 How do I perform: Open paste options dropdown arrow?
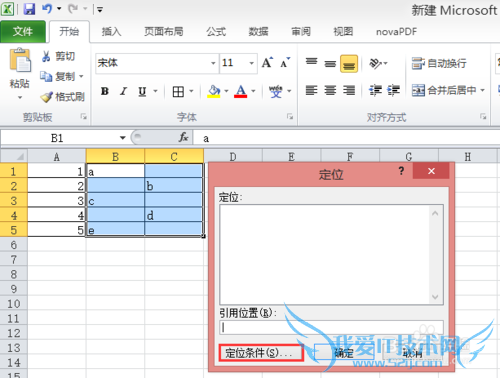coord(20,98)
